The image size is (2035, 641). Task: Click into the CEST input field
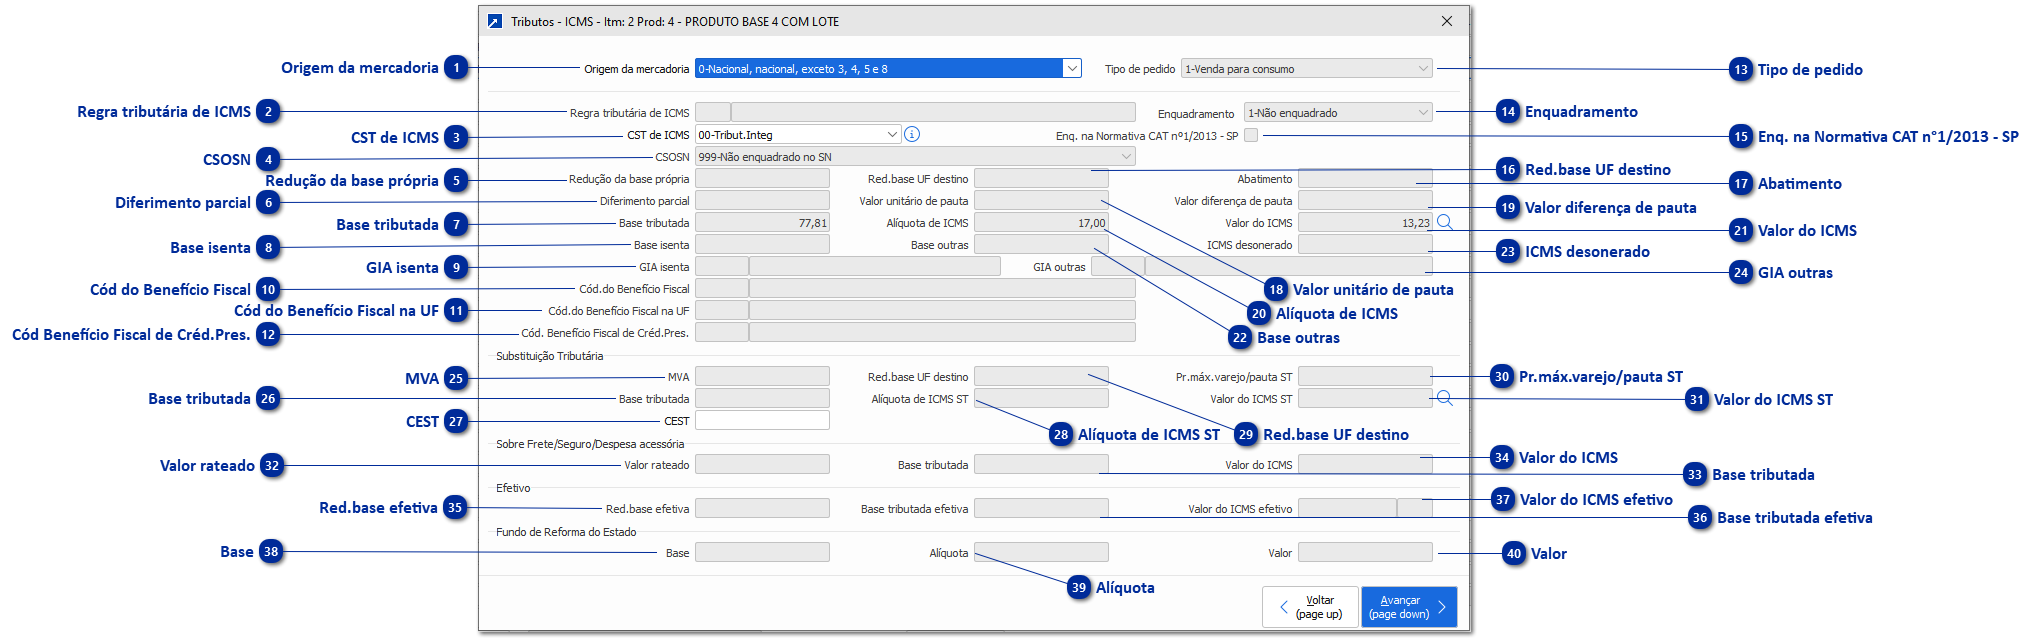pyautogui.click(x=762, y=421)
